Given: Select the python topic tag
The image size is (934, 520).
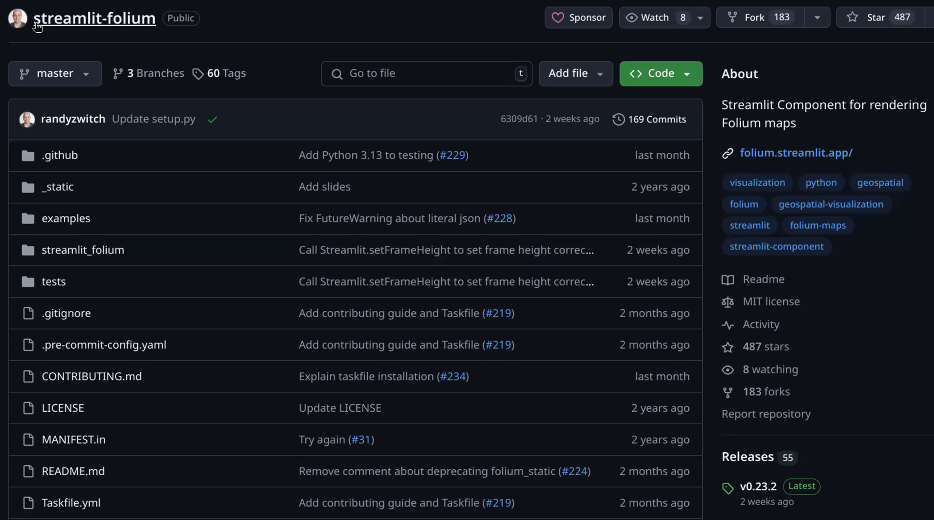Looking at the screenshot, I should pos(821,183).
